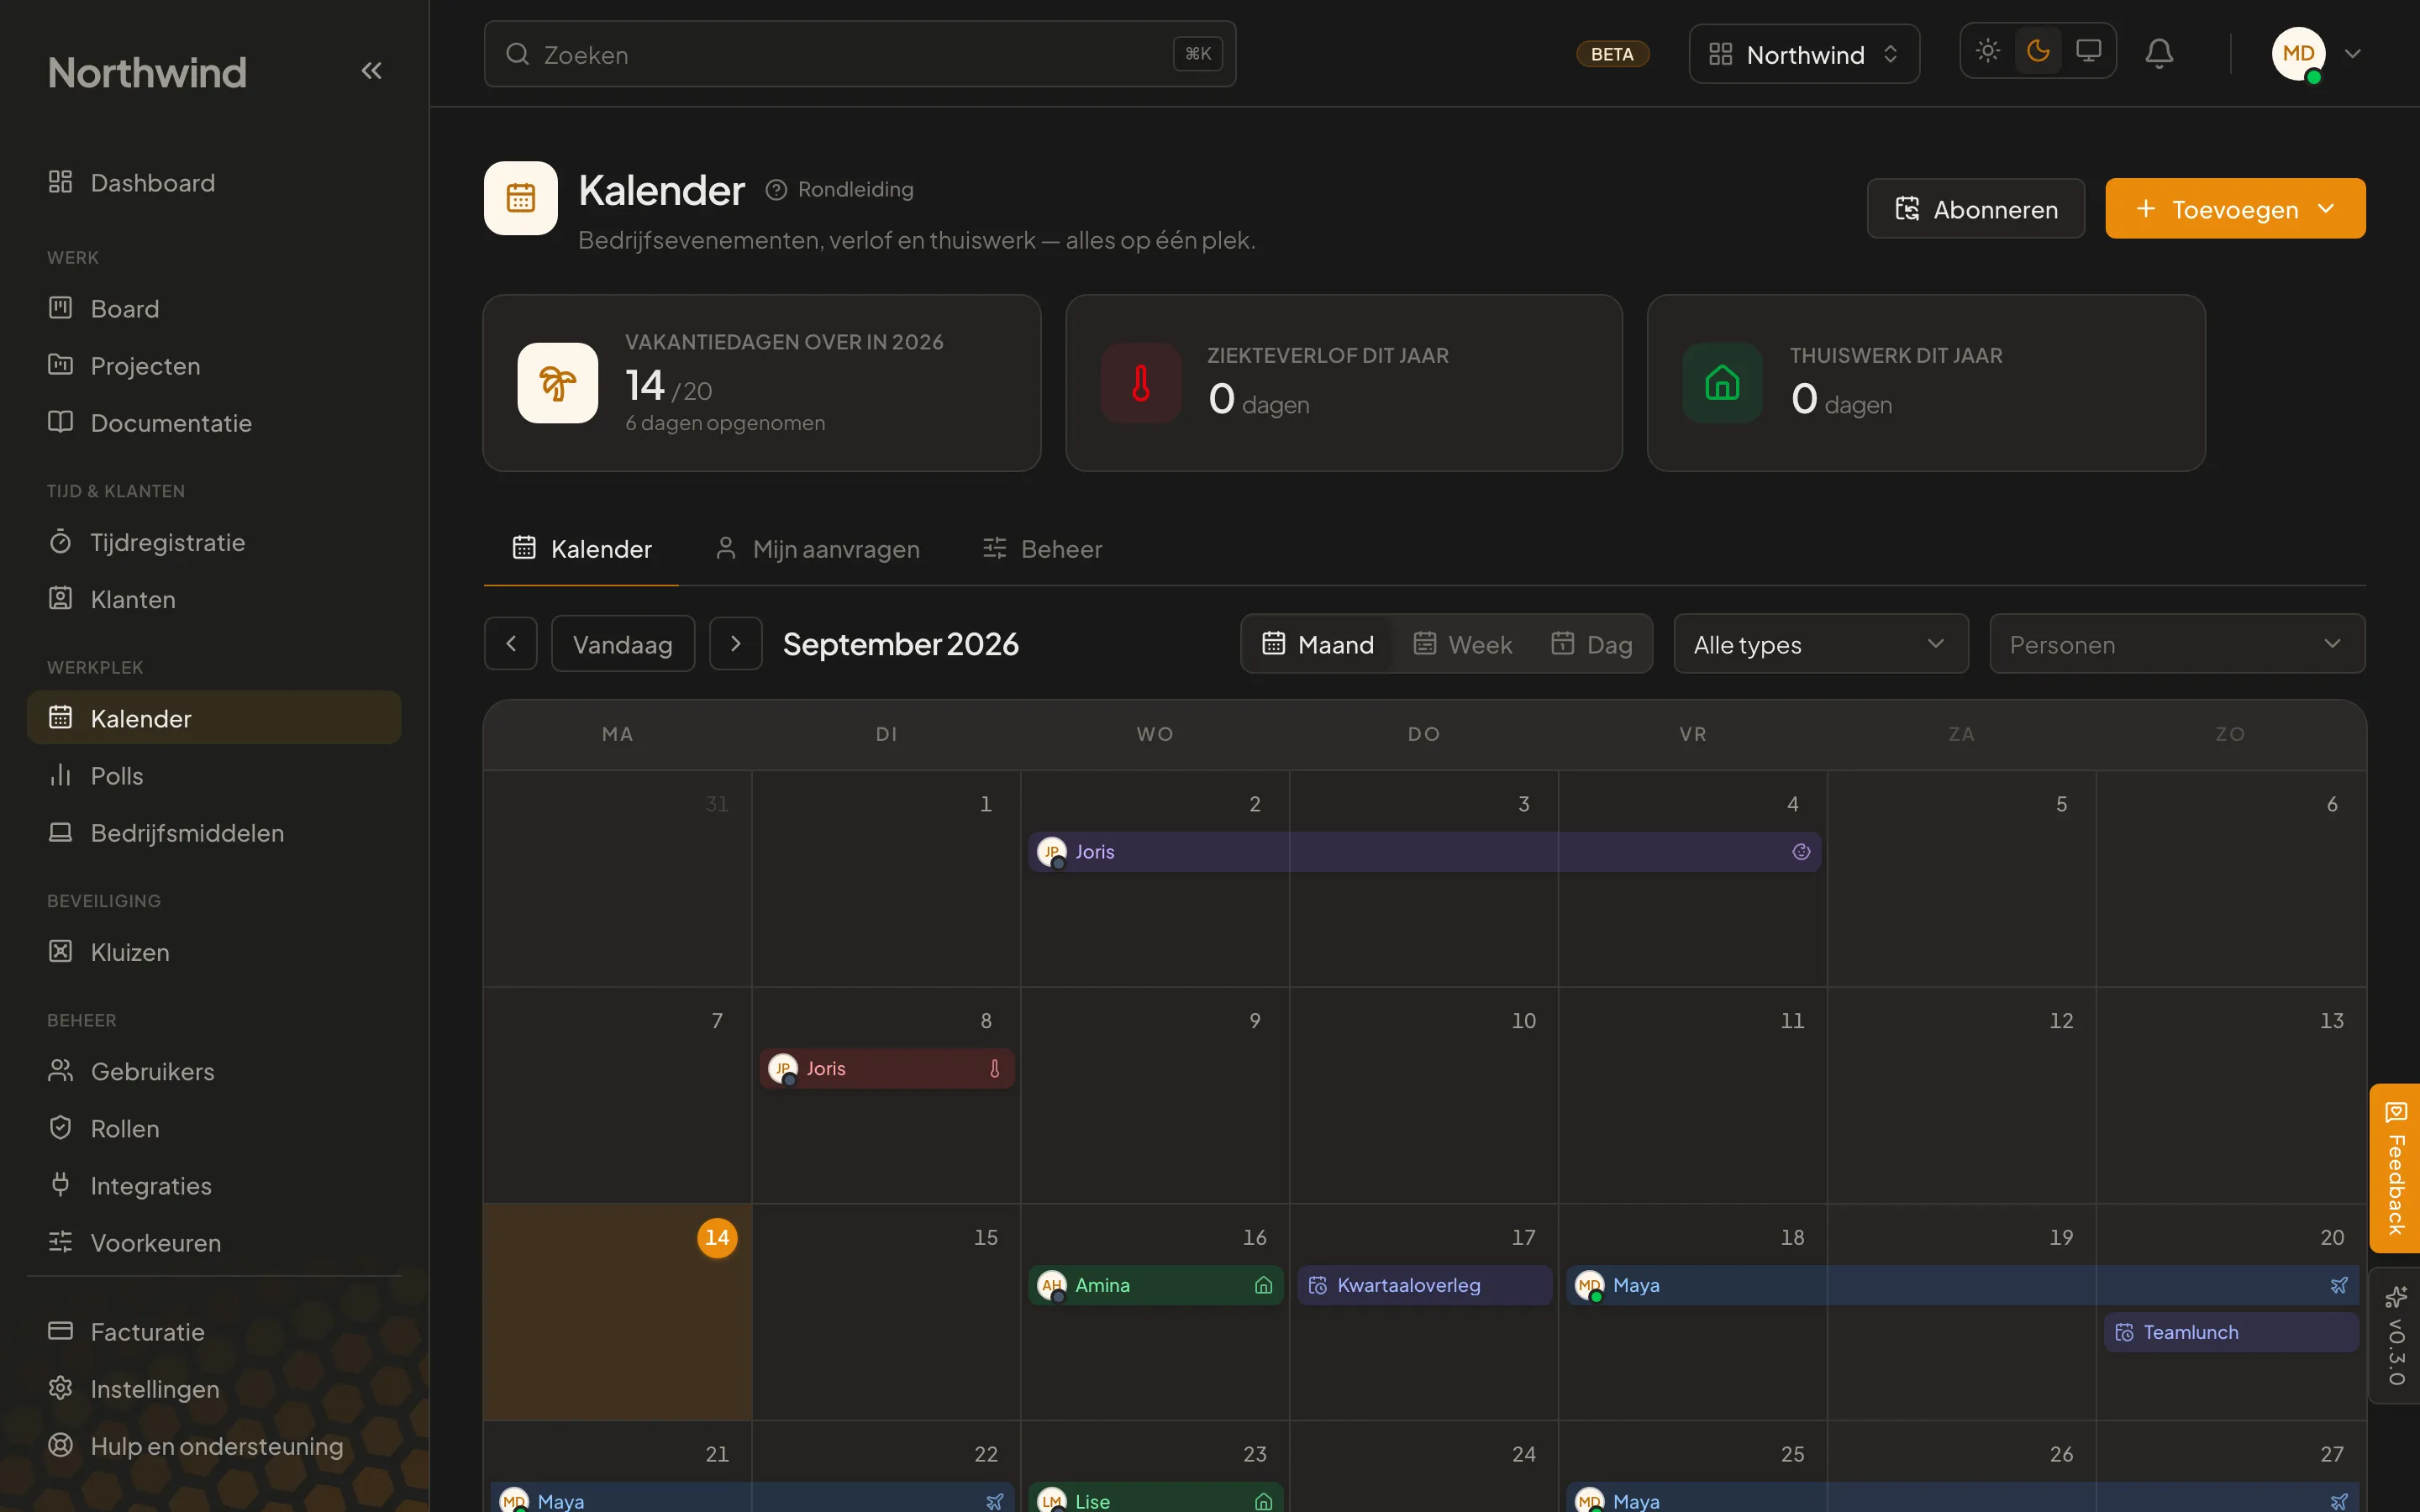Open Projecten from sidebar

click(x=213, y=366)
